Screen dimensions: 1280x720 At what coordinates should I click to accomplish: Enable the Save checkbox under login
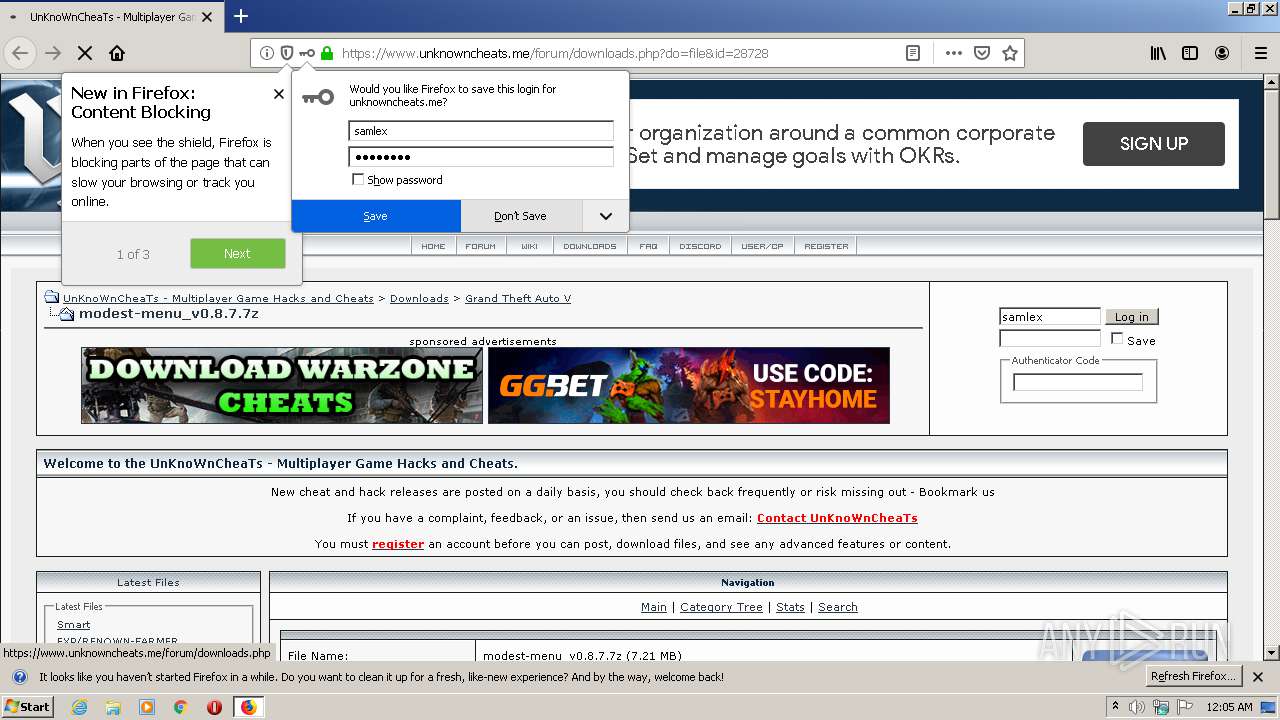(1117, 339)
